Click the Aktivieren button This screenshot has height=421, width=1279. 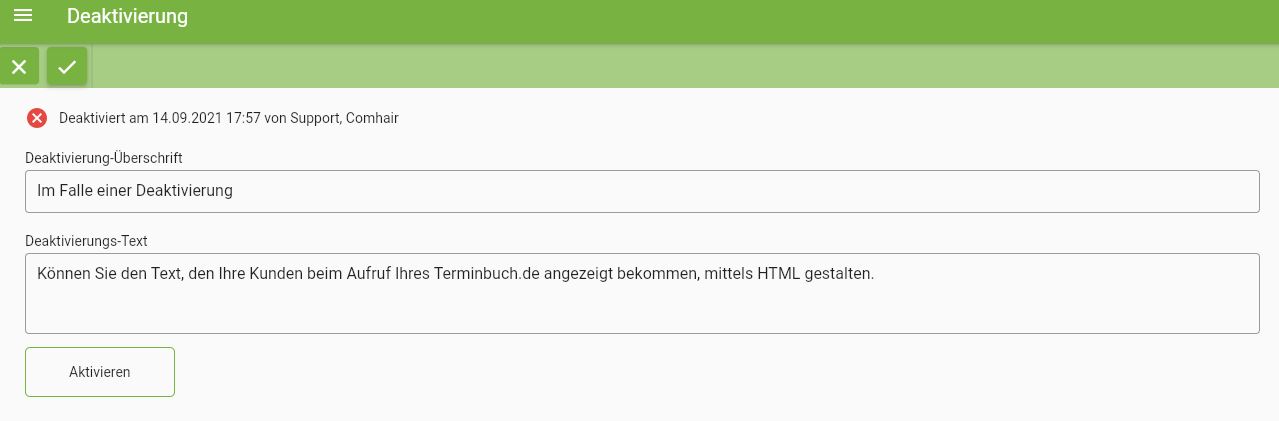[100, 372]
